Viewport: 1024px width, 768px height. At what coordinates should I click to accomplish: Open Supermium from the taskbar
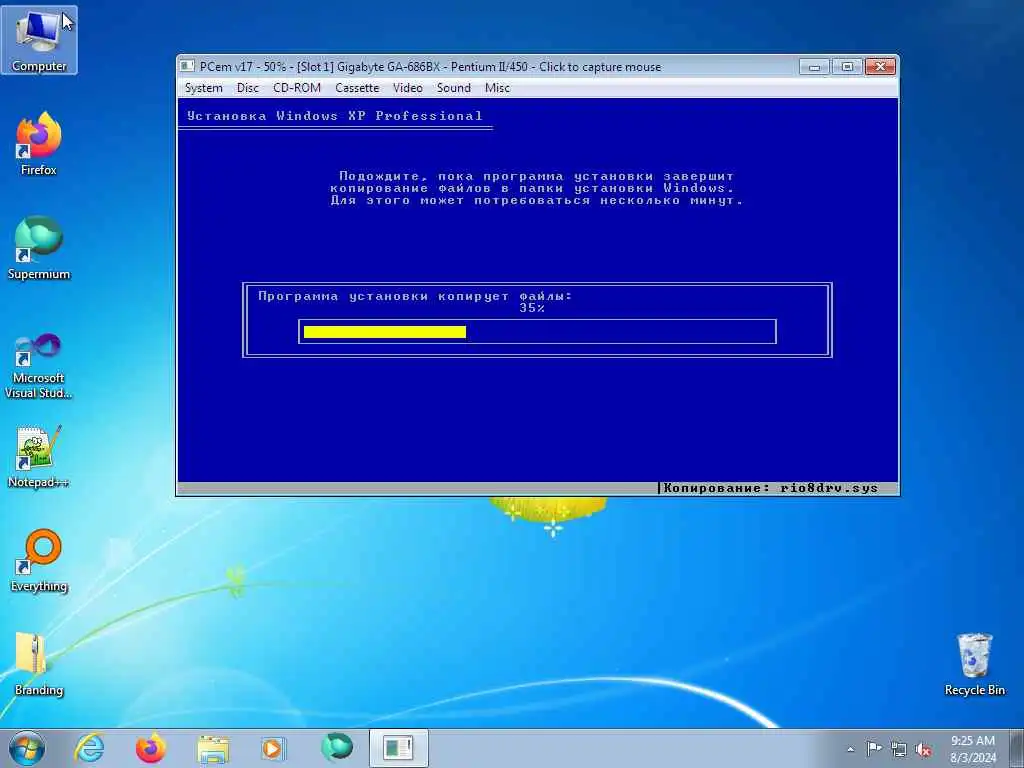pyautogui.click(x=336, y=748)
